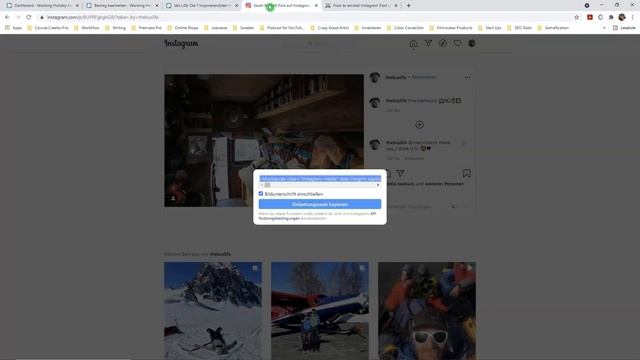This screenshot has height=360, width=640.
Task: Click left arrow of embed code scrollbar
Action: point(262,185)
